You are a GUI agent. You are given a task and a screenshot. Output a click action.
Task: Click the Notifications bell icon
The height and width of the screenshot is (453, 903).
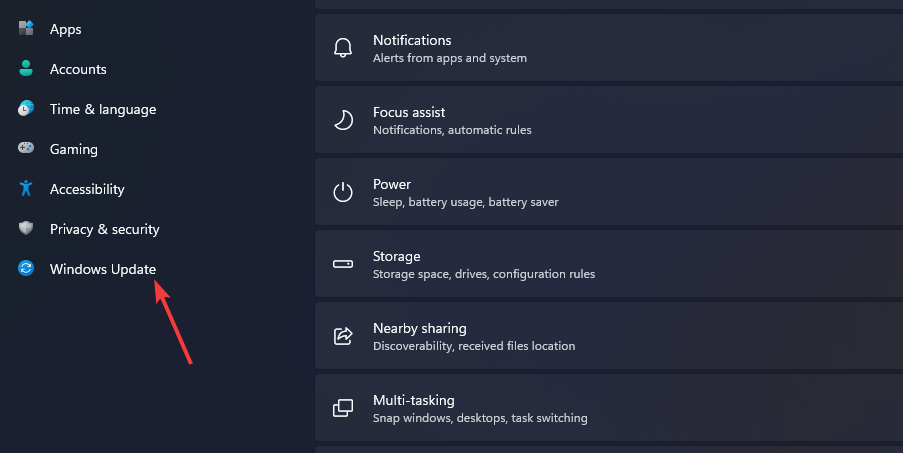(x=343, y=48)
